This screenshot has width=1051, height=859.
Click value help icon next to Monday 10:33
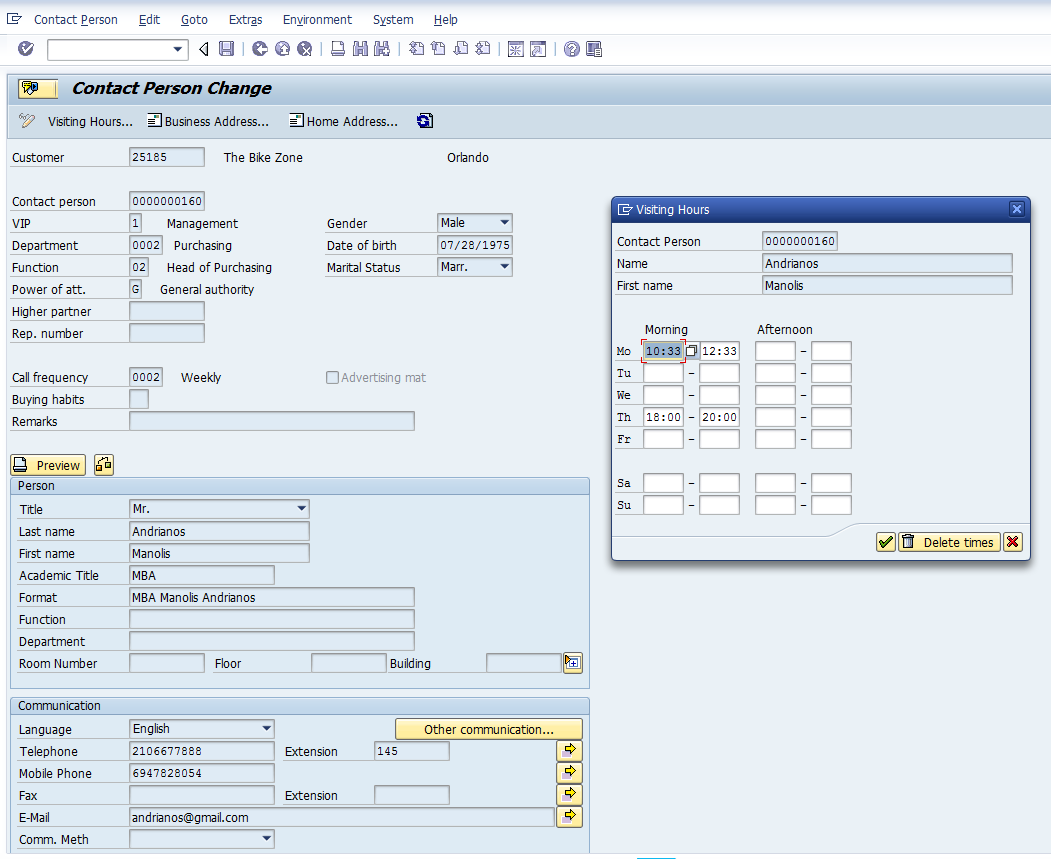point(692,350)
